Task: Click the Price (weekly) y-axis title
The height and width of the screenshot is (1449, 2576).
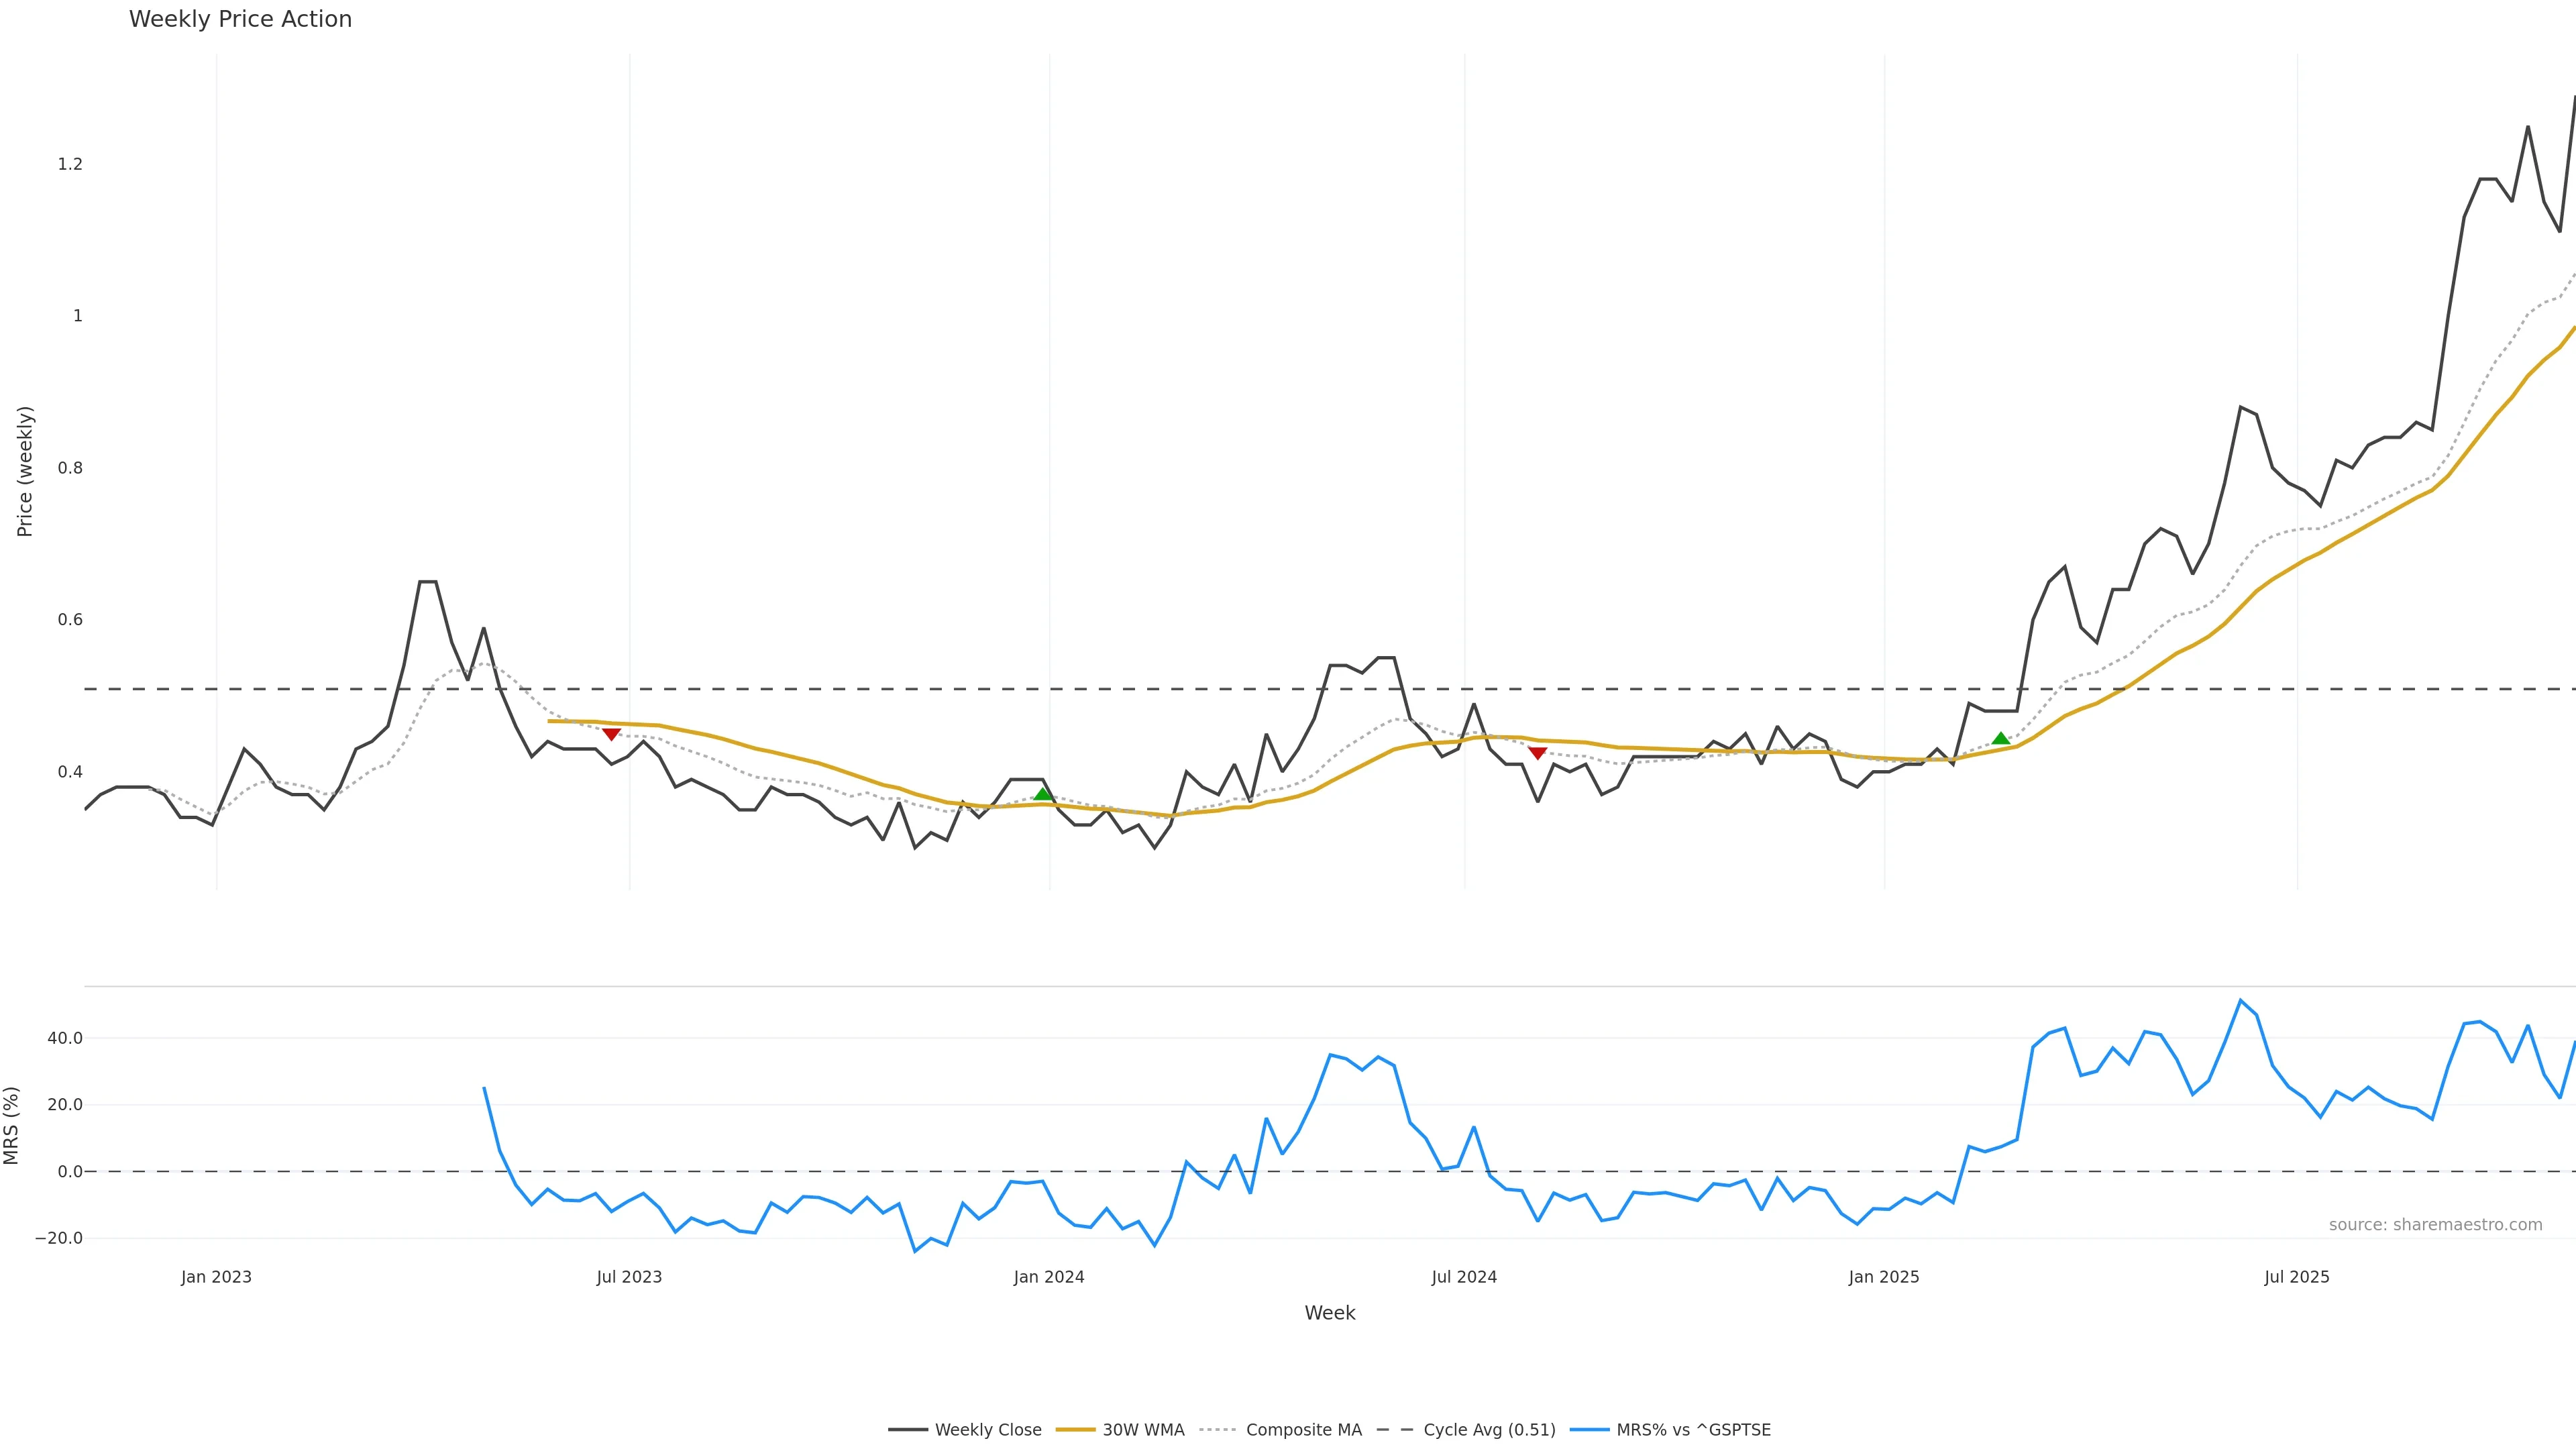Action: (x=25, y=471)
